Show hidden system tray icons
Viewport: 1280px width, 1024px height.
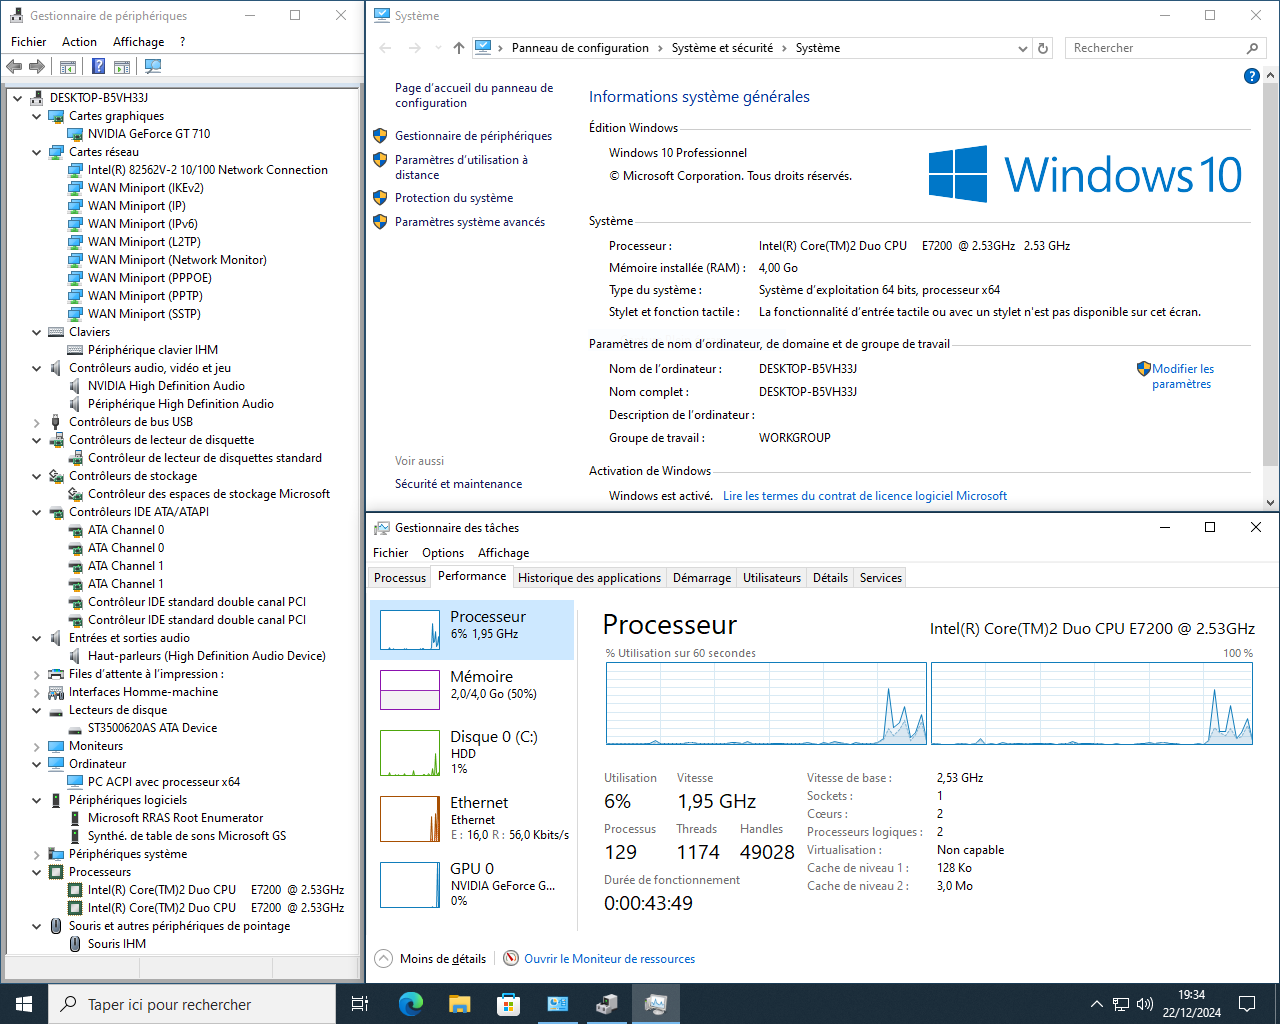[x=1096, y=1004]
